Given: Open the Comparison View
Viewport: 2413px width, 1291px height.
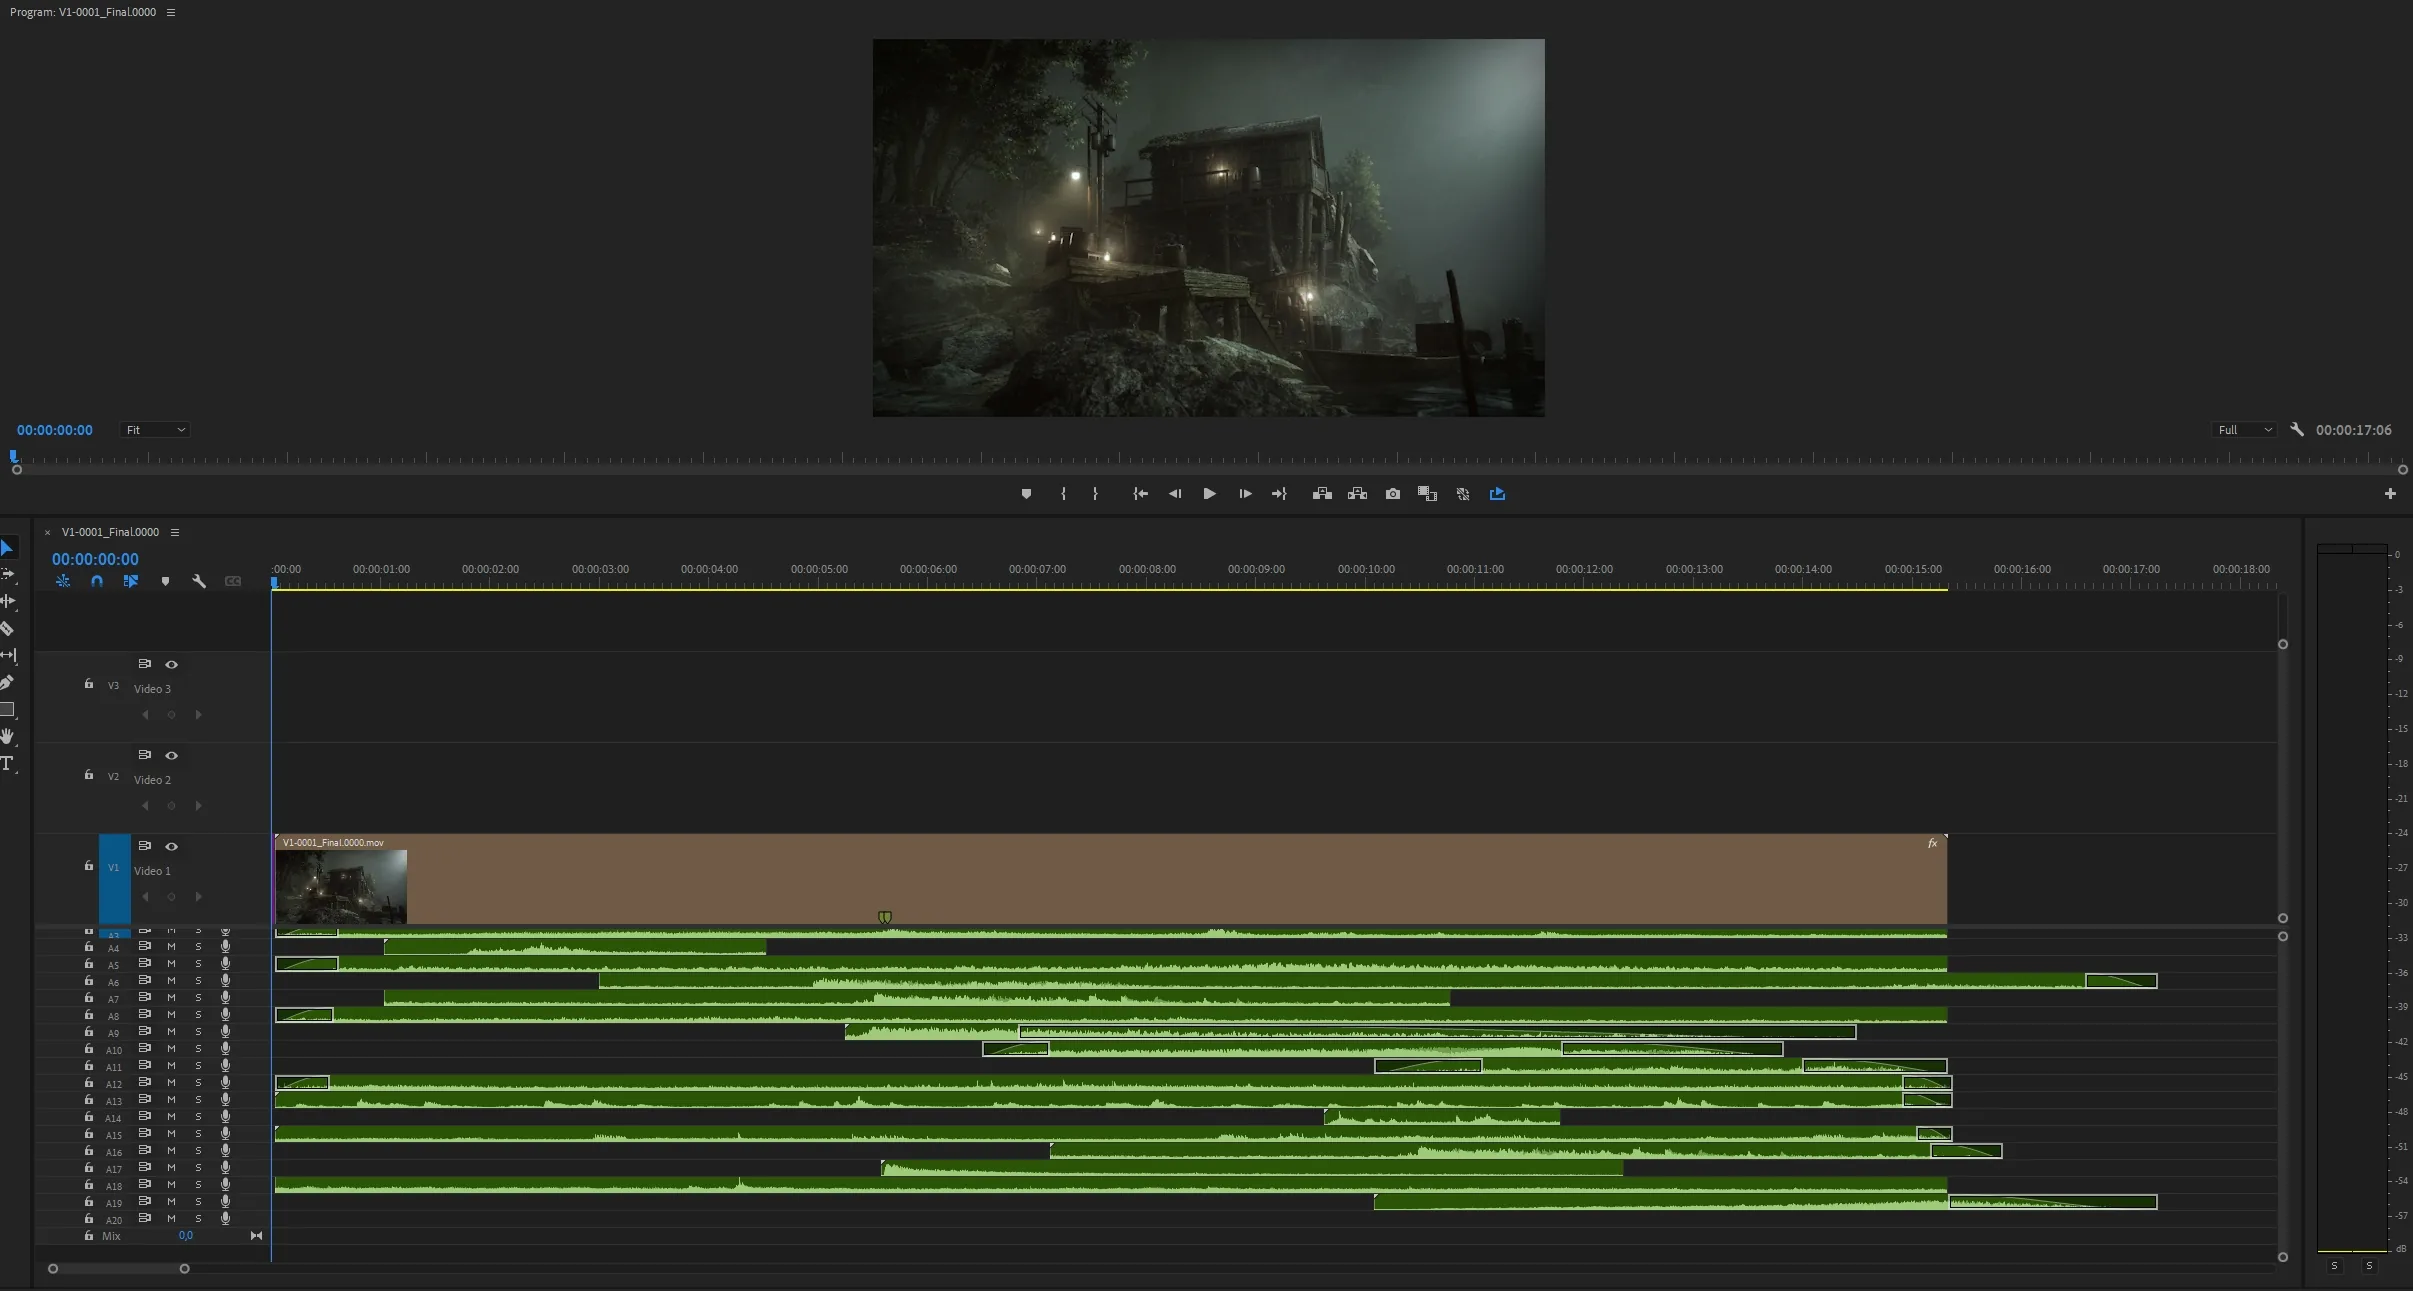Looking at the screenshot, I should point(1427,494).
